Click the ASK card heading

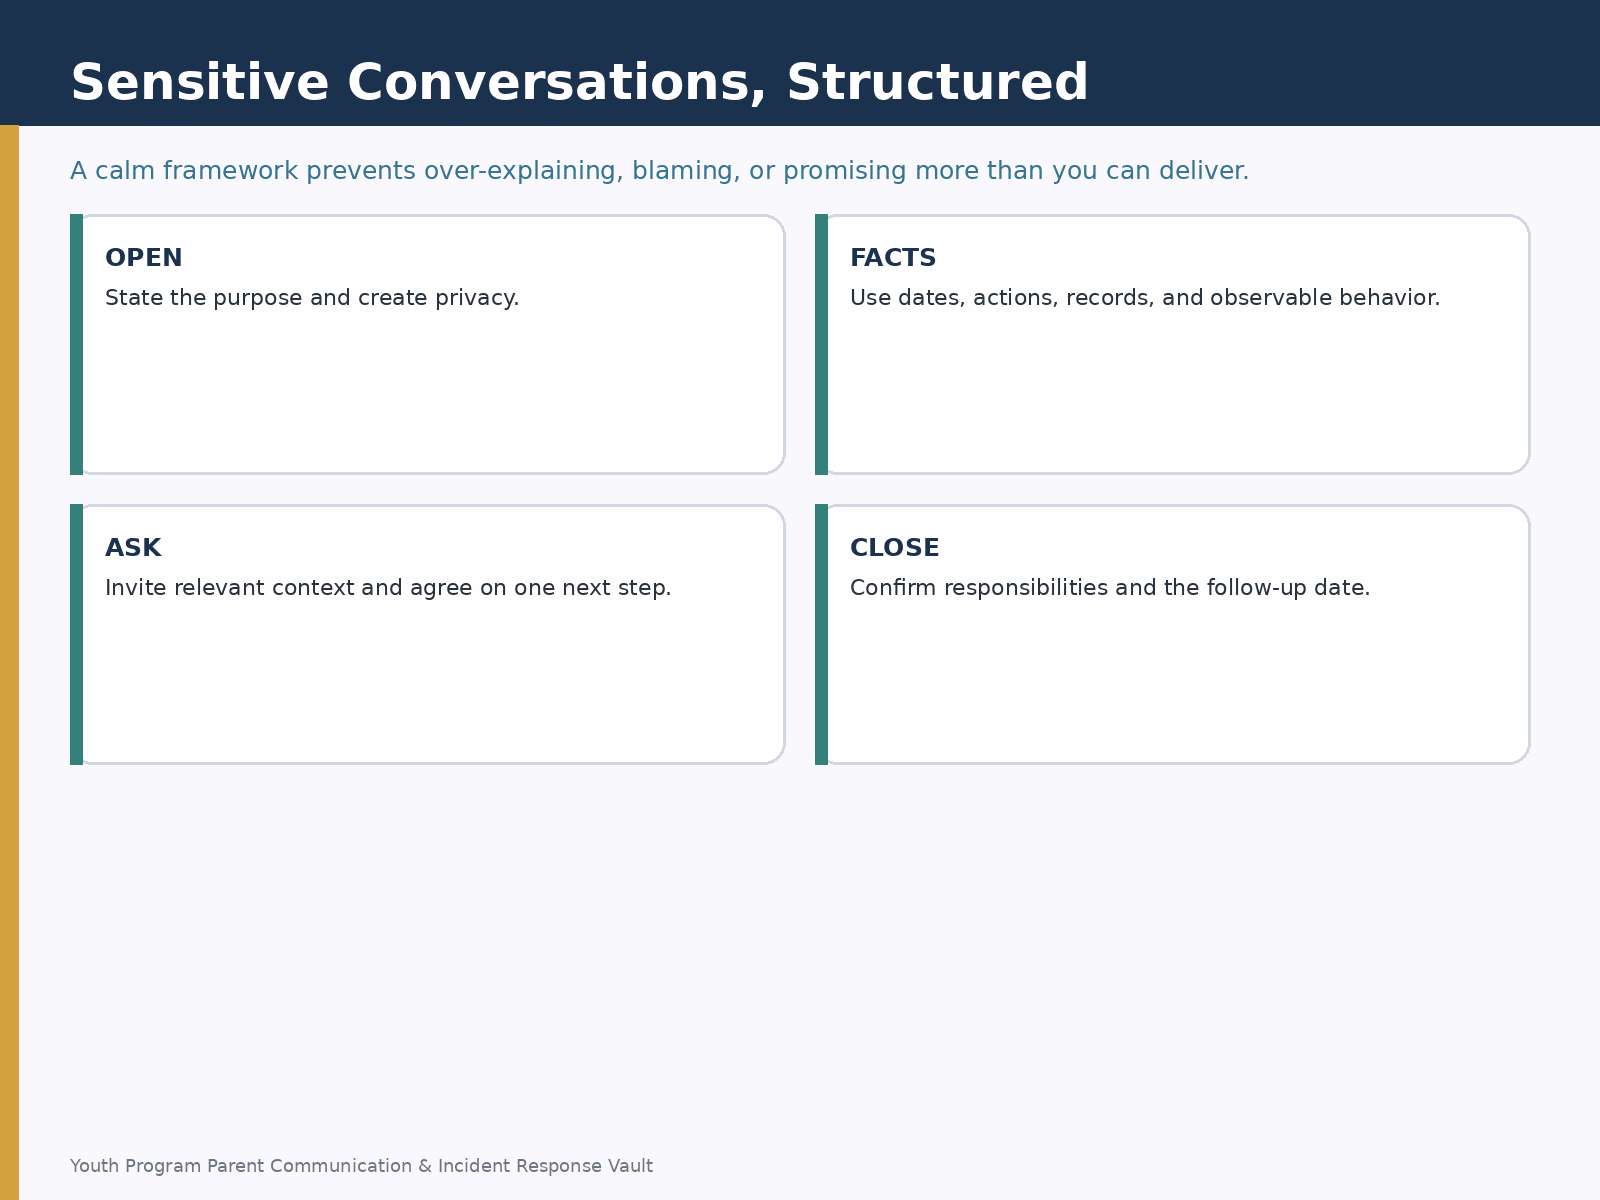pos(133,548)
